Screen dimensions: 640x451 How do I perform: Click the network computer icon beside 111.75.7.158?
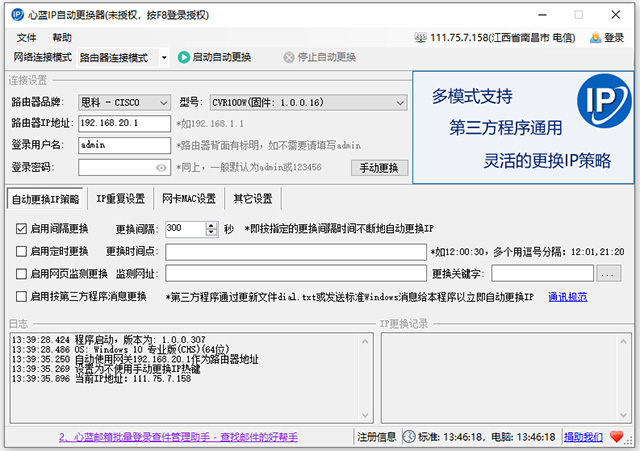coord(420,38)
